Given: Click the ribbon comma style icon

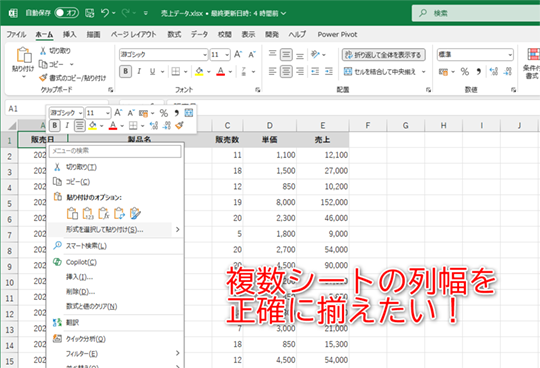Looking at the screenshot, I should (x=478, y=72).
